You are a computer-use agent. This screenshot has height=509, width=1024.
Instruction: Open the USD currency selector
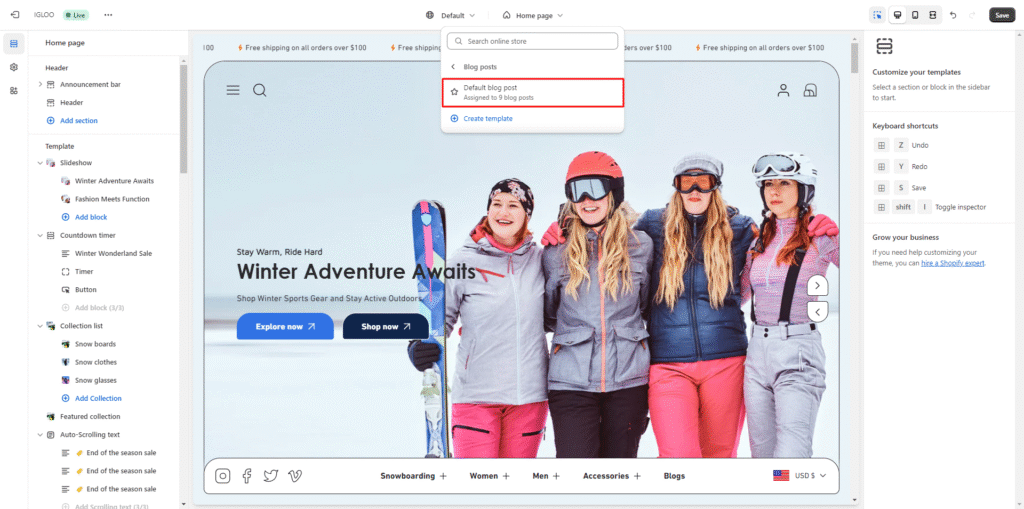801,476
